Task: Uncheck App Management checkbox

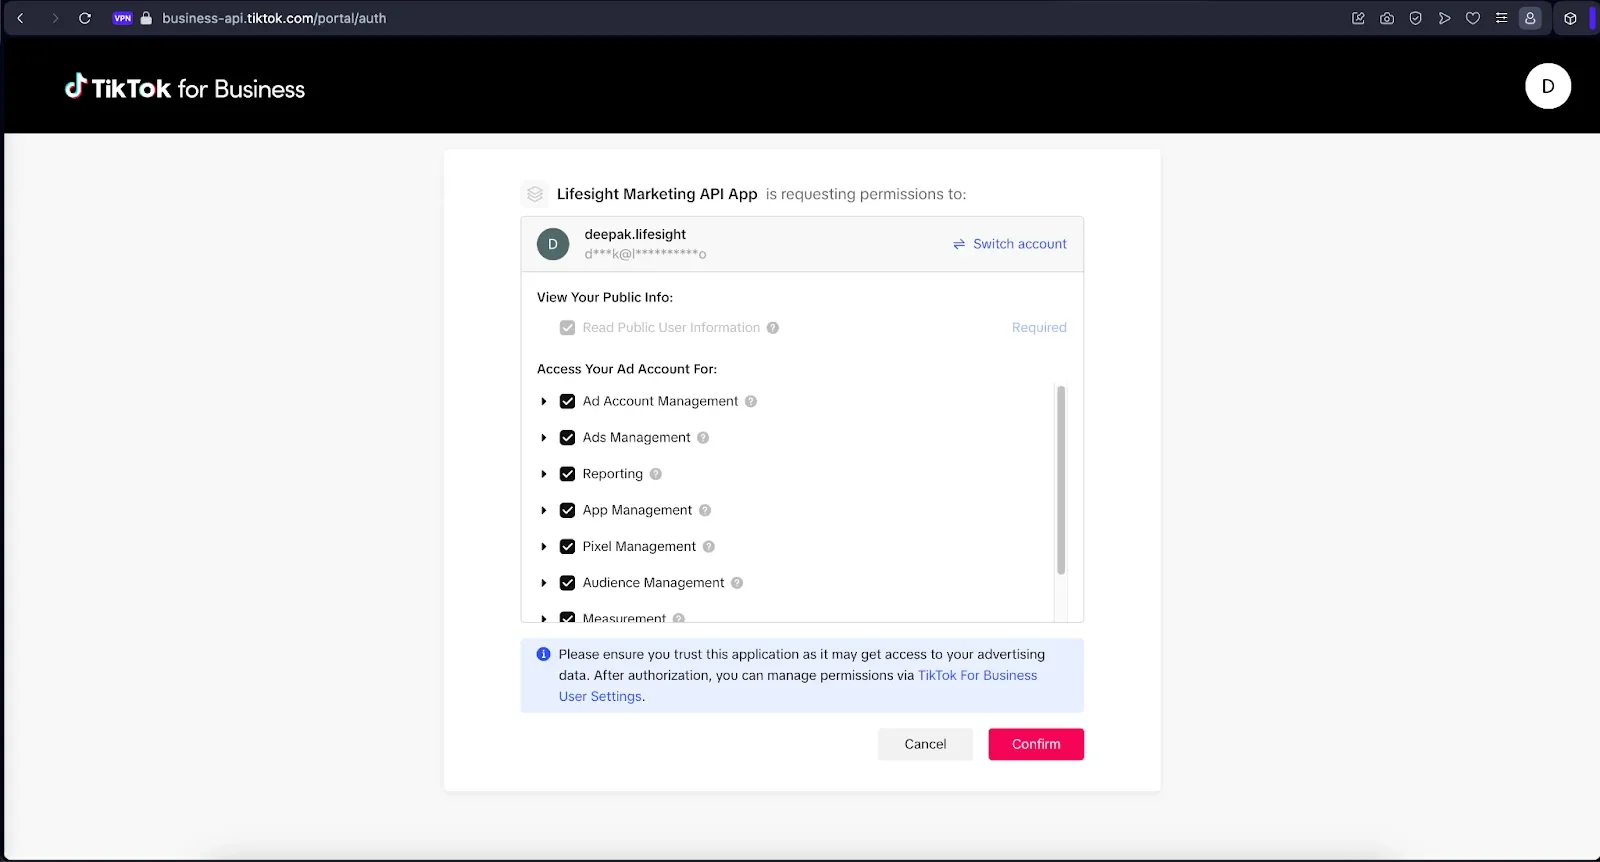Action: coord(567,510)
